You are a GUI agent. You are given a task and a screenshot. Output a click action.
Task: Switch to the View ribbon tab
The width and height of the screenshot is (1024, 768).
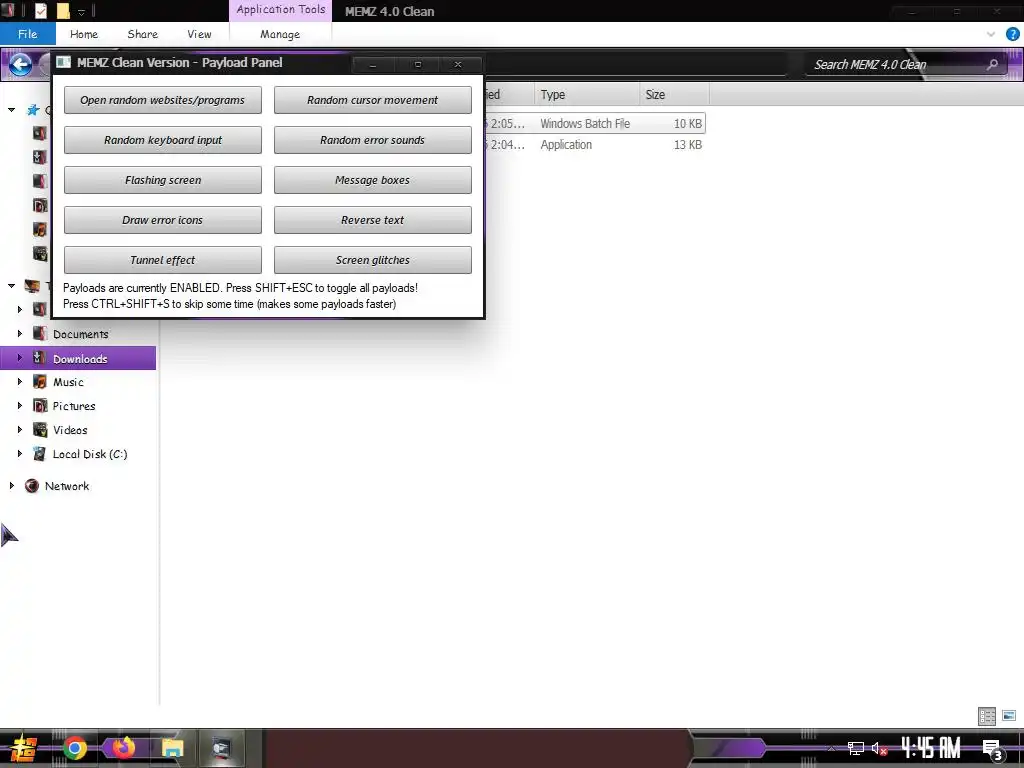[199, 34]
